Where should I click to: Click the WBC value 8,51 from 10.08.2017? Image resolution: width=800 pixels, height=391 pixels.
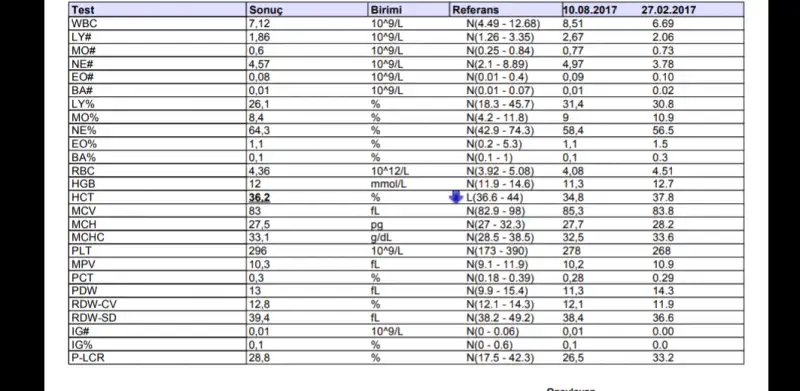point(573,23)
